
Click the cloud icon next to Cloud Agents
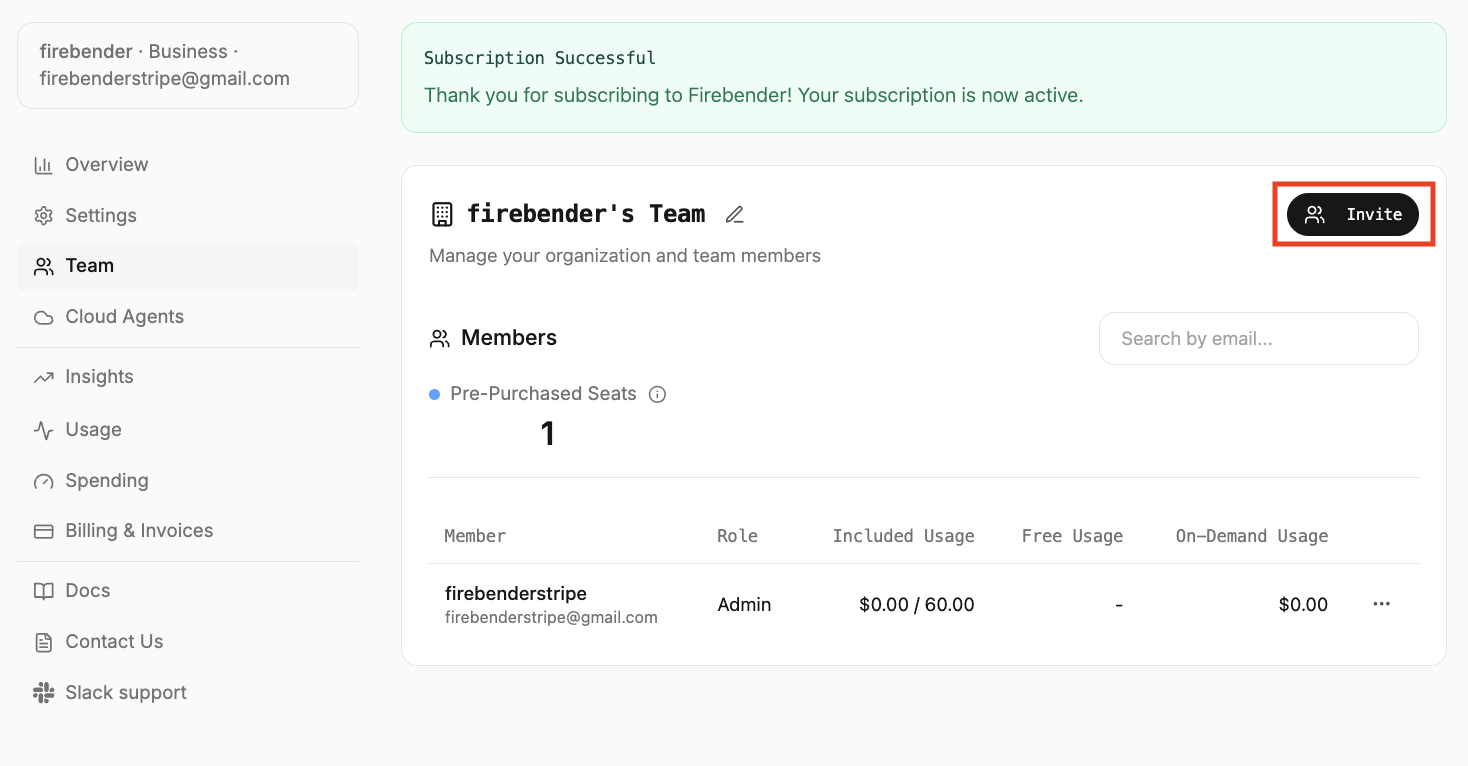(43, 318)
